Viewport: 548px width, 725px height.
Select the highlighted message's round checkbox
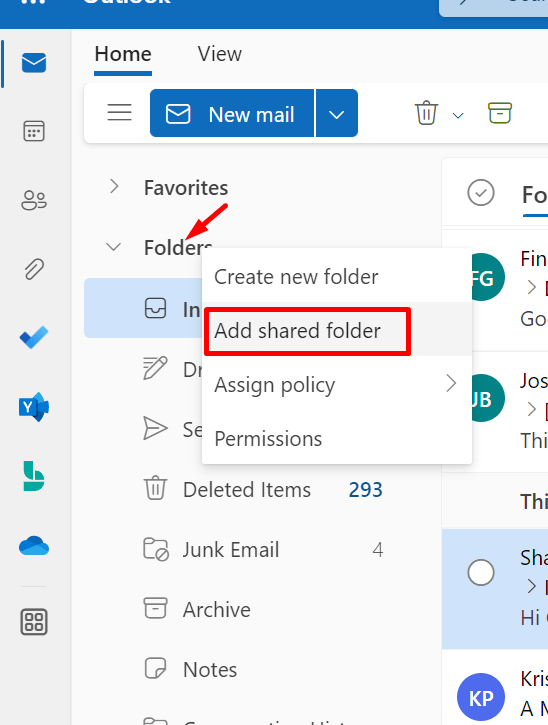tap(481, 572)
